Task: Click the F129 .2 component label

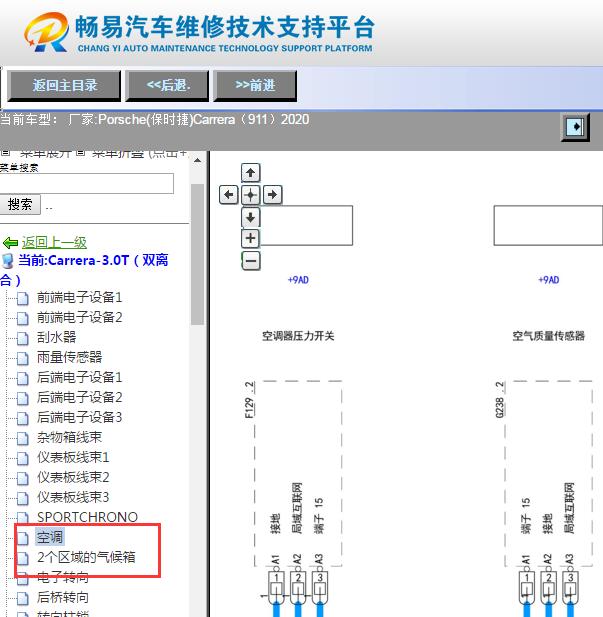Action: [x=249, y=399]
